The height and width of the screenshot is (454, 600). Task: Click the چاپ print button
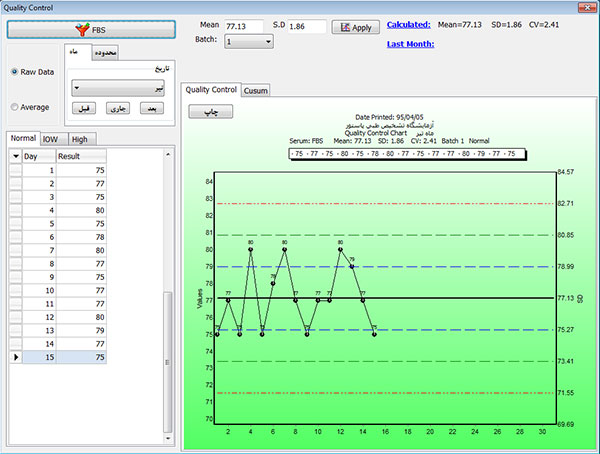pos(210,112)
